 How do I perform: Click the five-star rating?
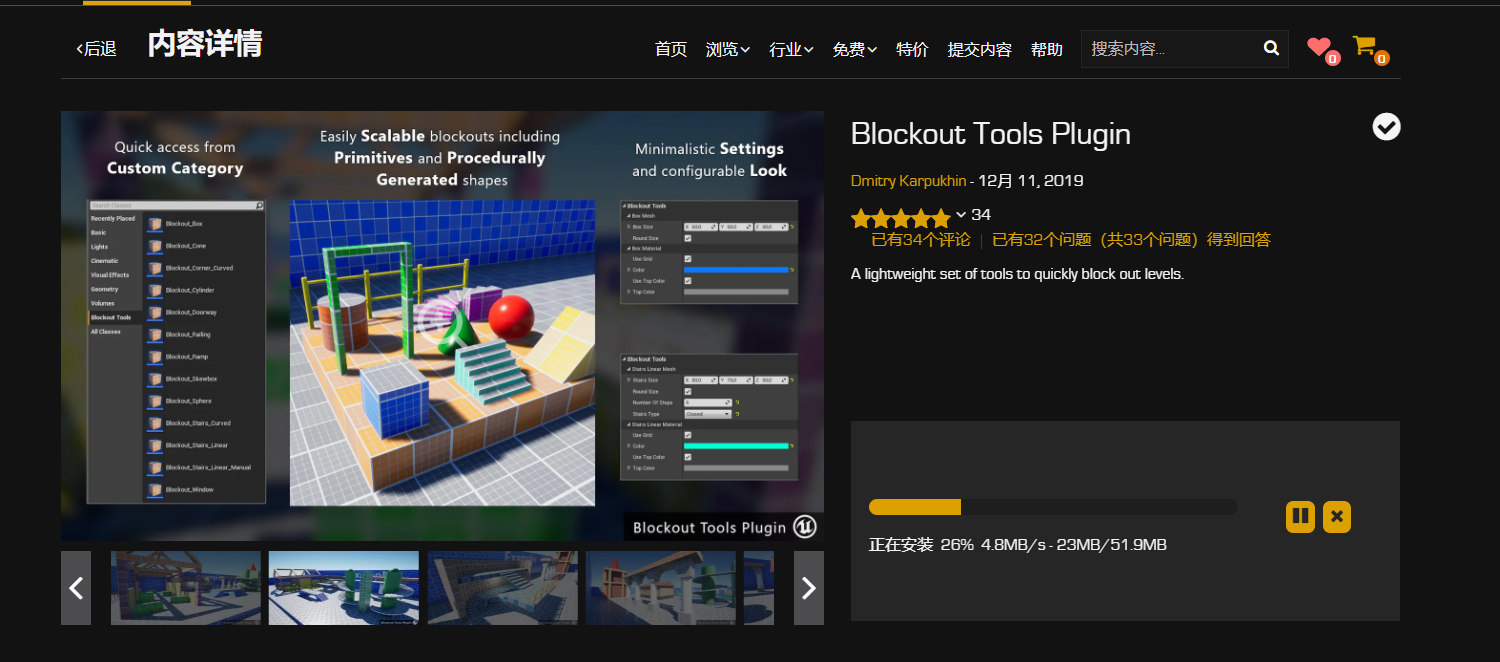point(901,217)
